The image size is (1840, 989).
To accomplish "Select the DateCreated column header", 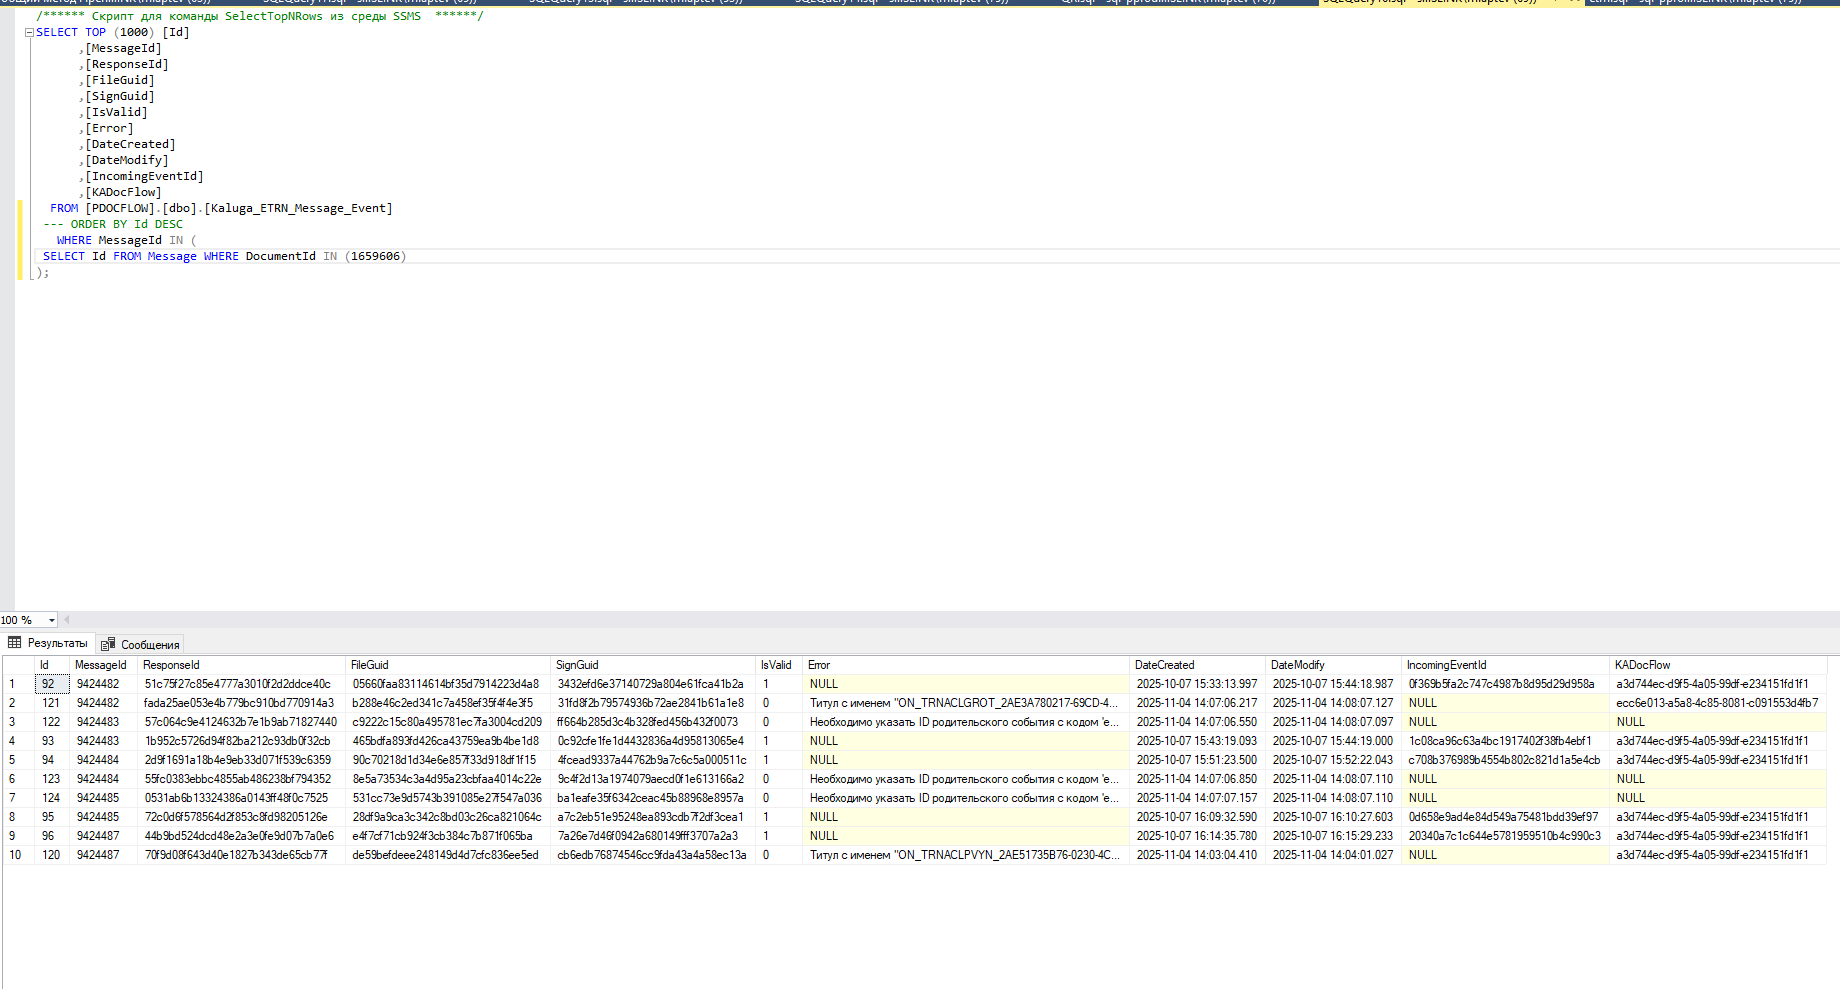I will pos(1197,665).
